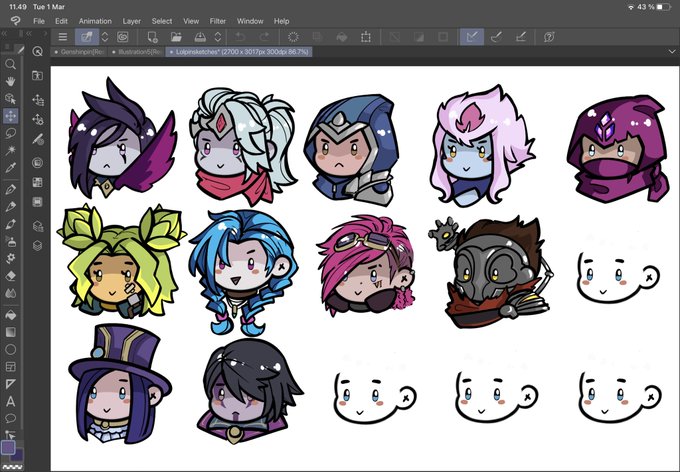Select the Zoom magnifier tool
The height and width of the screenshot is (472, 680).
pos(10,65)
